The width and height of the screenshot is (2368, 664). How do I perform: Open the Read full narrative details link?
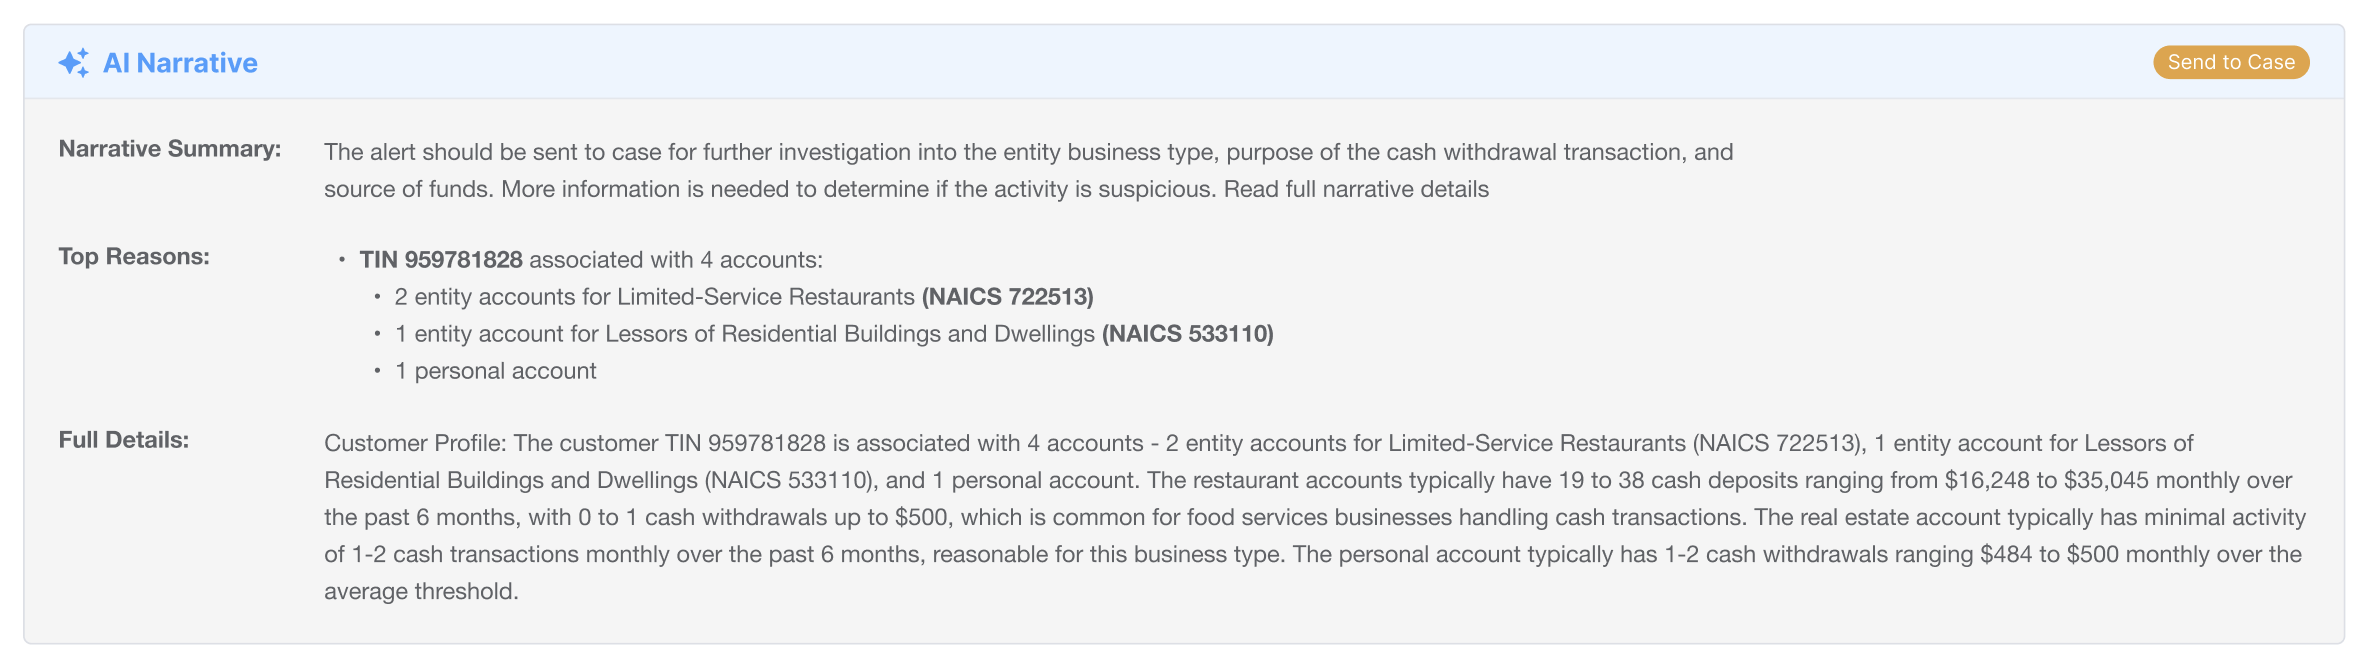(1356, 189)
